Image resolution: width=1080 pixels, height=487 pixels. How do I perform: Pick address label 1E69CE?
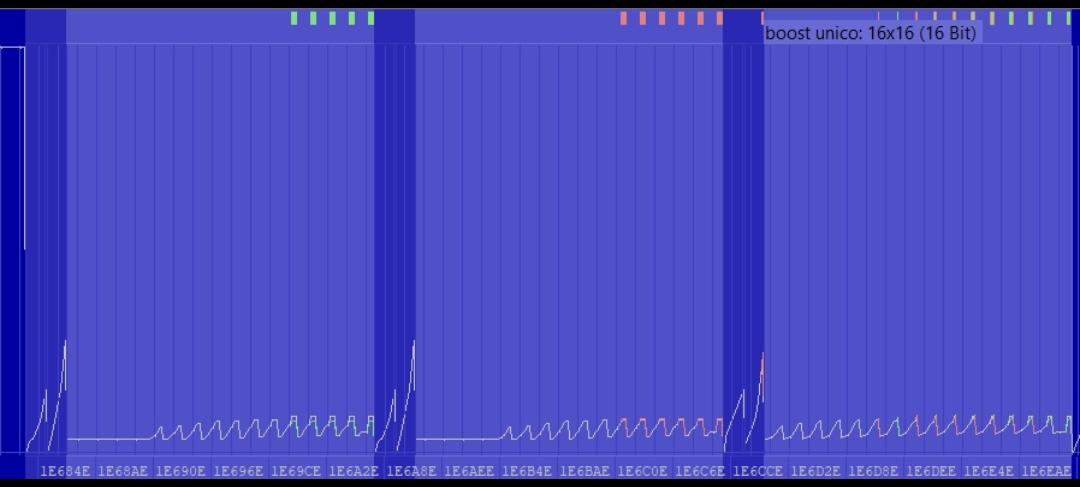pyautogui.click(x=296, y=471)
